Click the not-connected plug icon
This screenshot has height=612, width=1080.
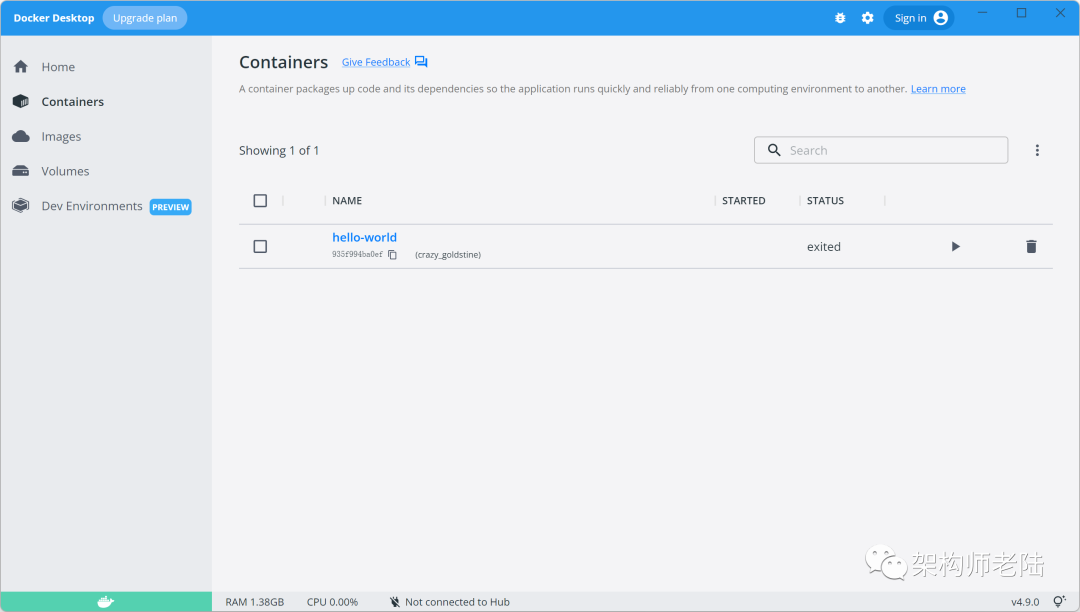point(395,602)
